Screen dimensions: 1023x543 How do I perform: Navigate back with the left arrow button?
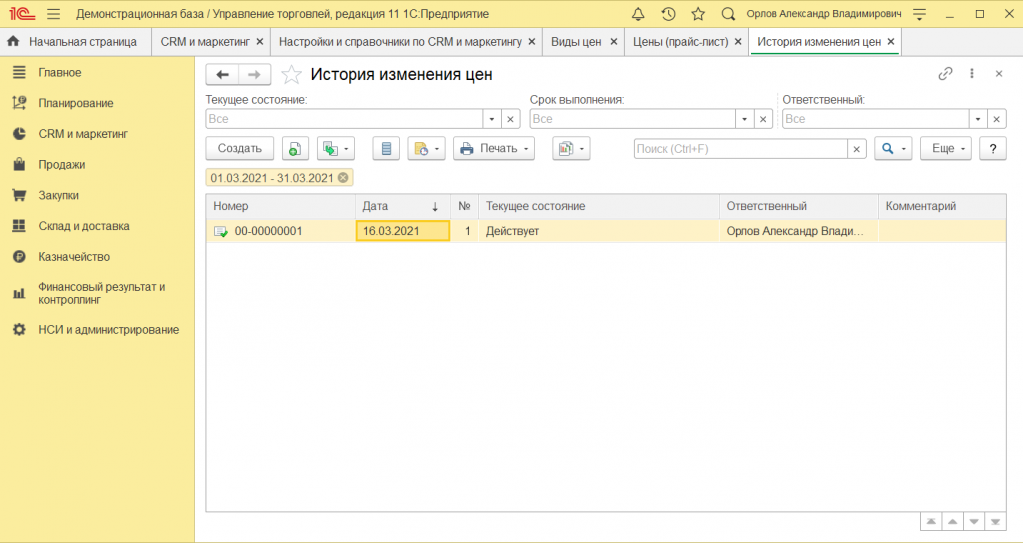click(x=222, y=74)
